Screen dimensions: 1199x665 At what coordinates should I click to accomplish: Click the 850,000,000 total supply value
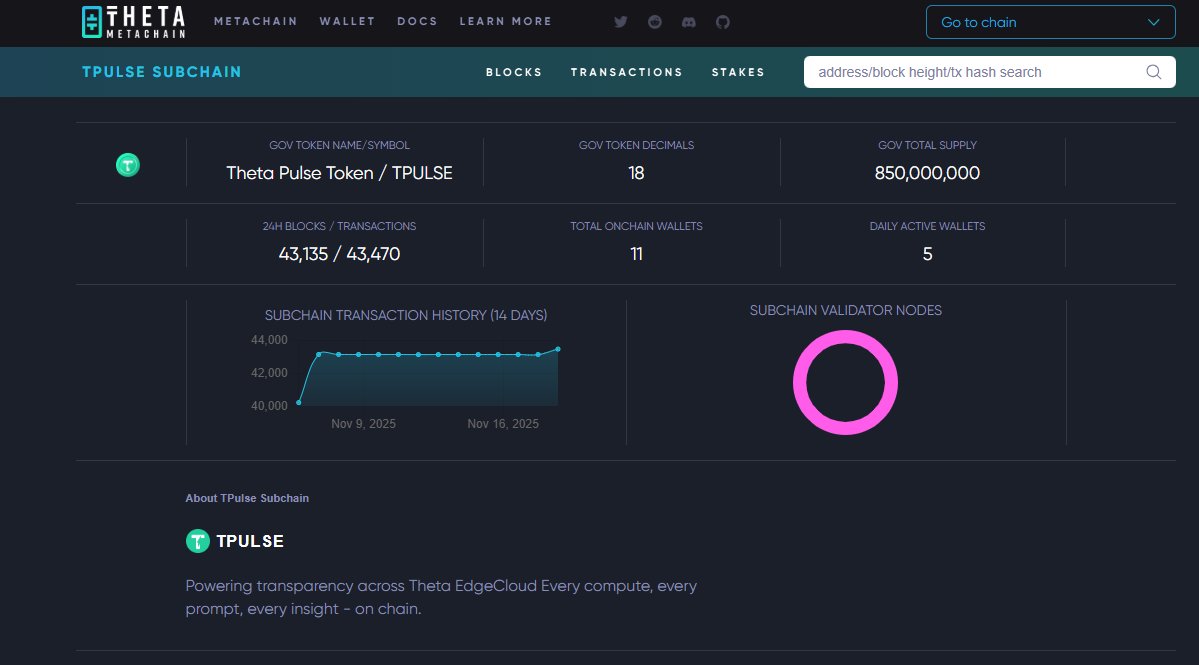[x=927, y=173]
